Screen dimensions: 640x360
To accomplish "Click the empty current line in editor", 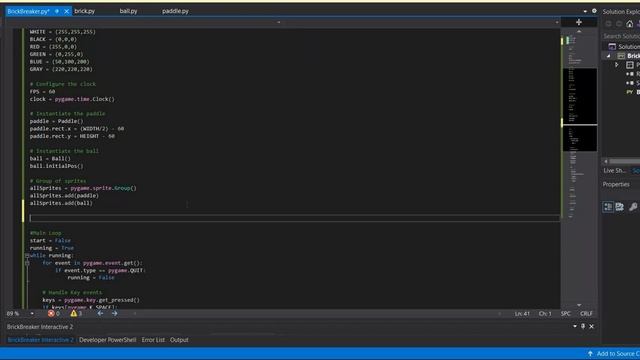I will [x=295, y=218].
